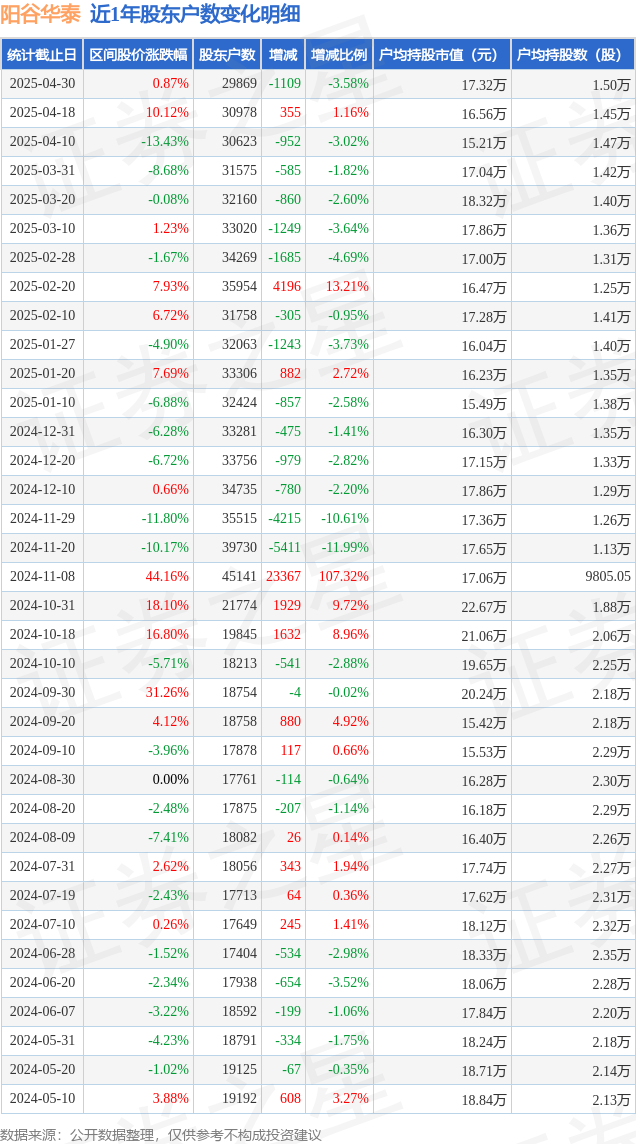Select the 股东户数 column header

tap(227, 55)
